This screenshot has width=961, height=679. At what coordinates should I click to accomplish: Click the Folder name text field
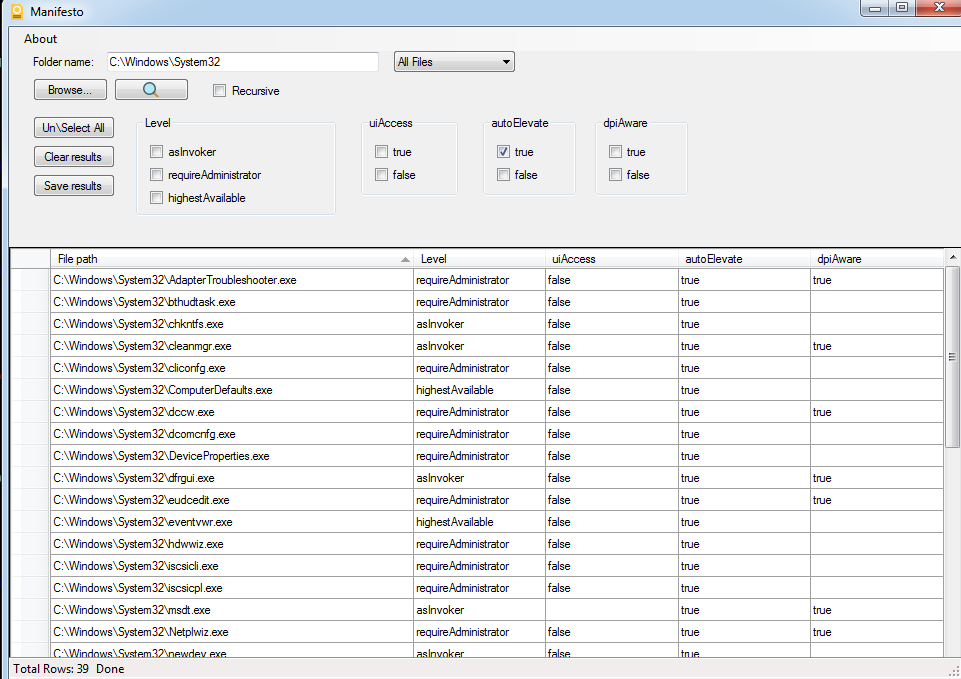243,62
